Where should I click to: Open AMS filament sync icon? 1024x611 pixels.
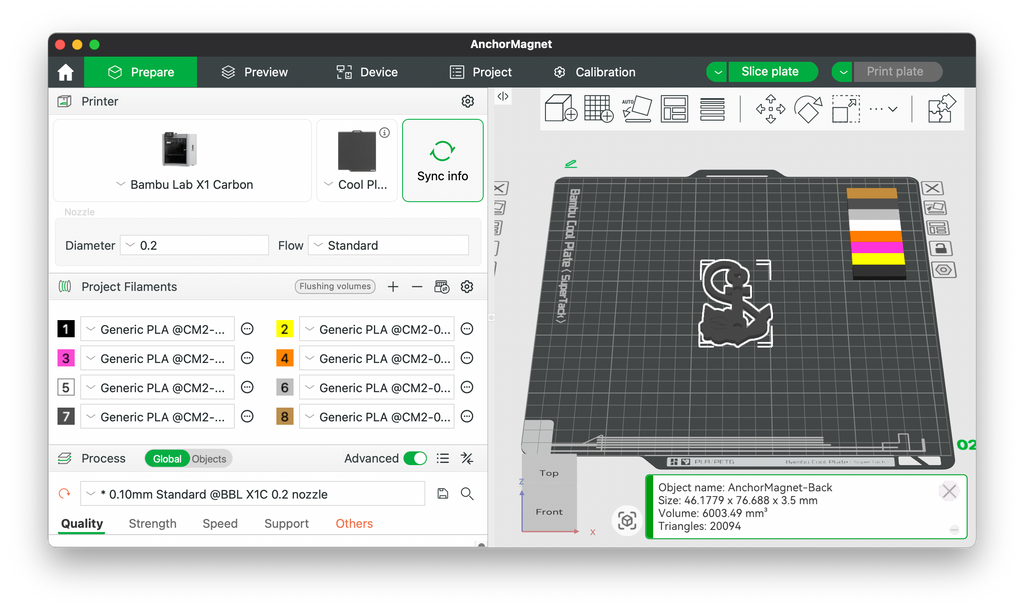click(x=441, y=287)
